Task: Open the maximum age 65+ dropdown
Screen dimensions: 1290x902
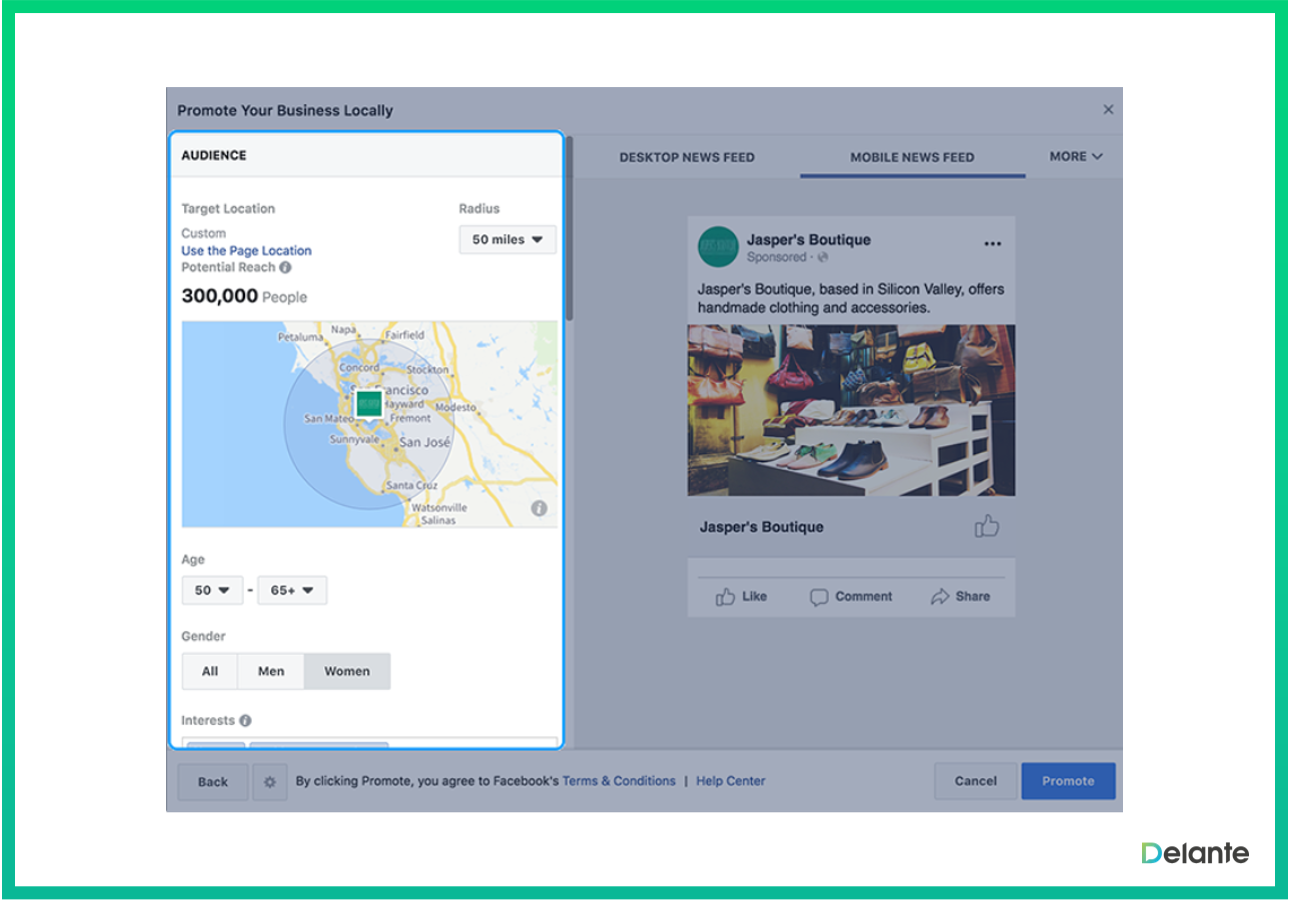Action: 292,590
